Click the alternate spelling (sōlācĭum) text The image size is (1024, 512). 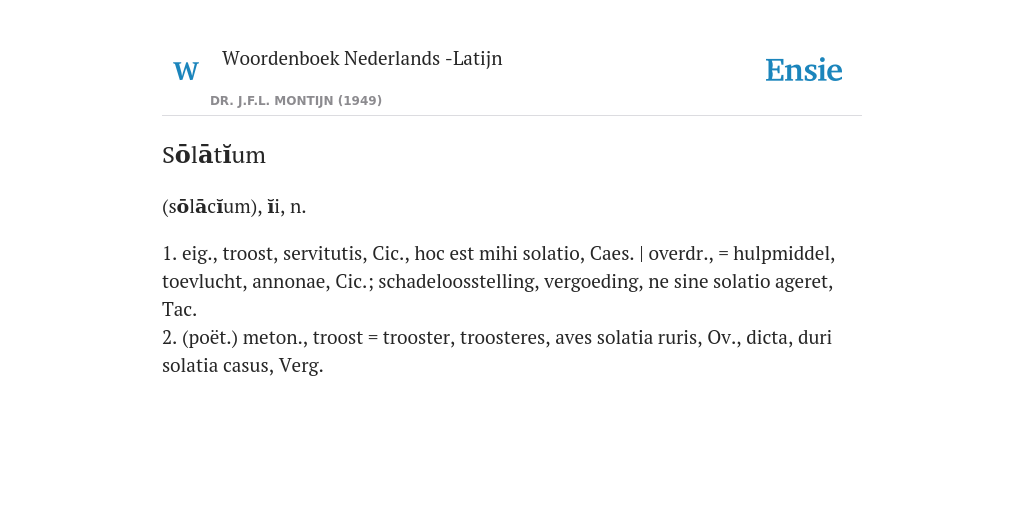pos(212,207)
